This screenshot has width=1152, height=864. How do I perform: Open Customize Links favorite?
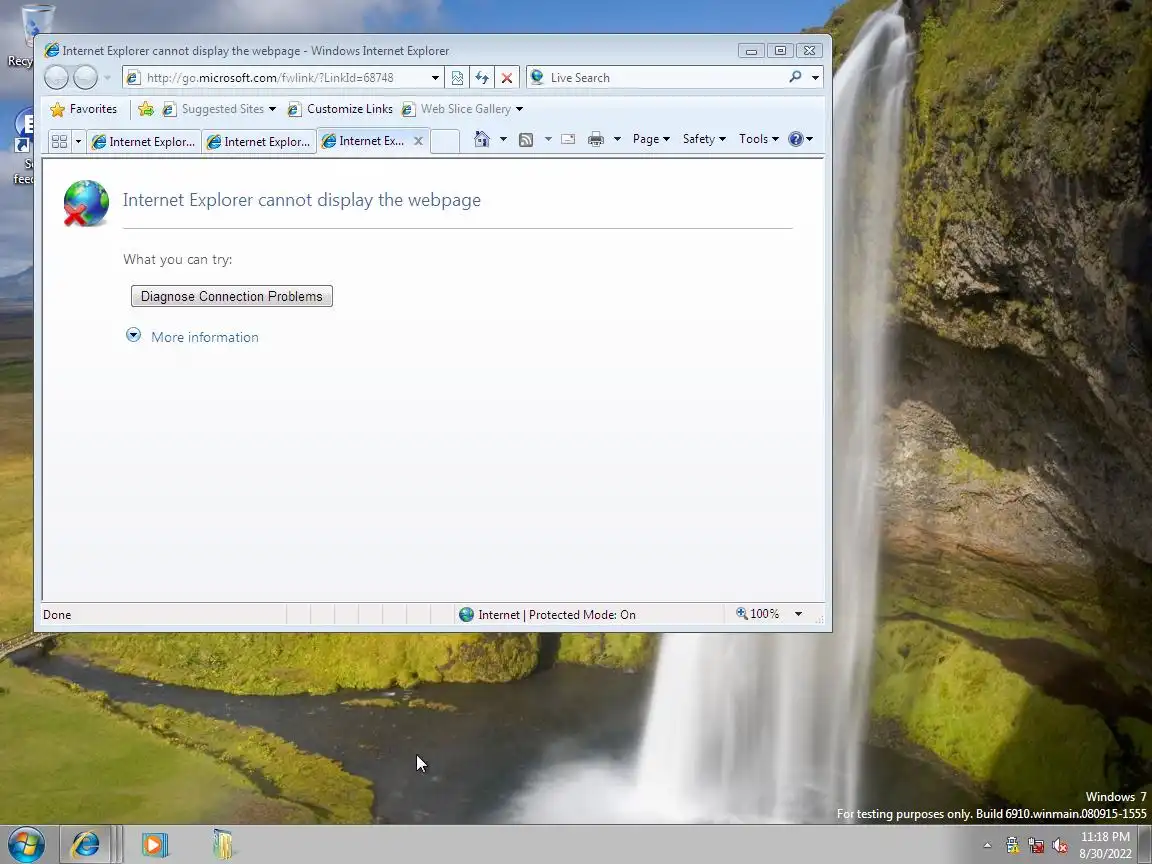pyautogui.click(x=340, y=109)
